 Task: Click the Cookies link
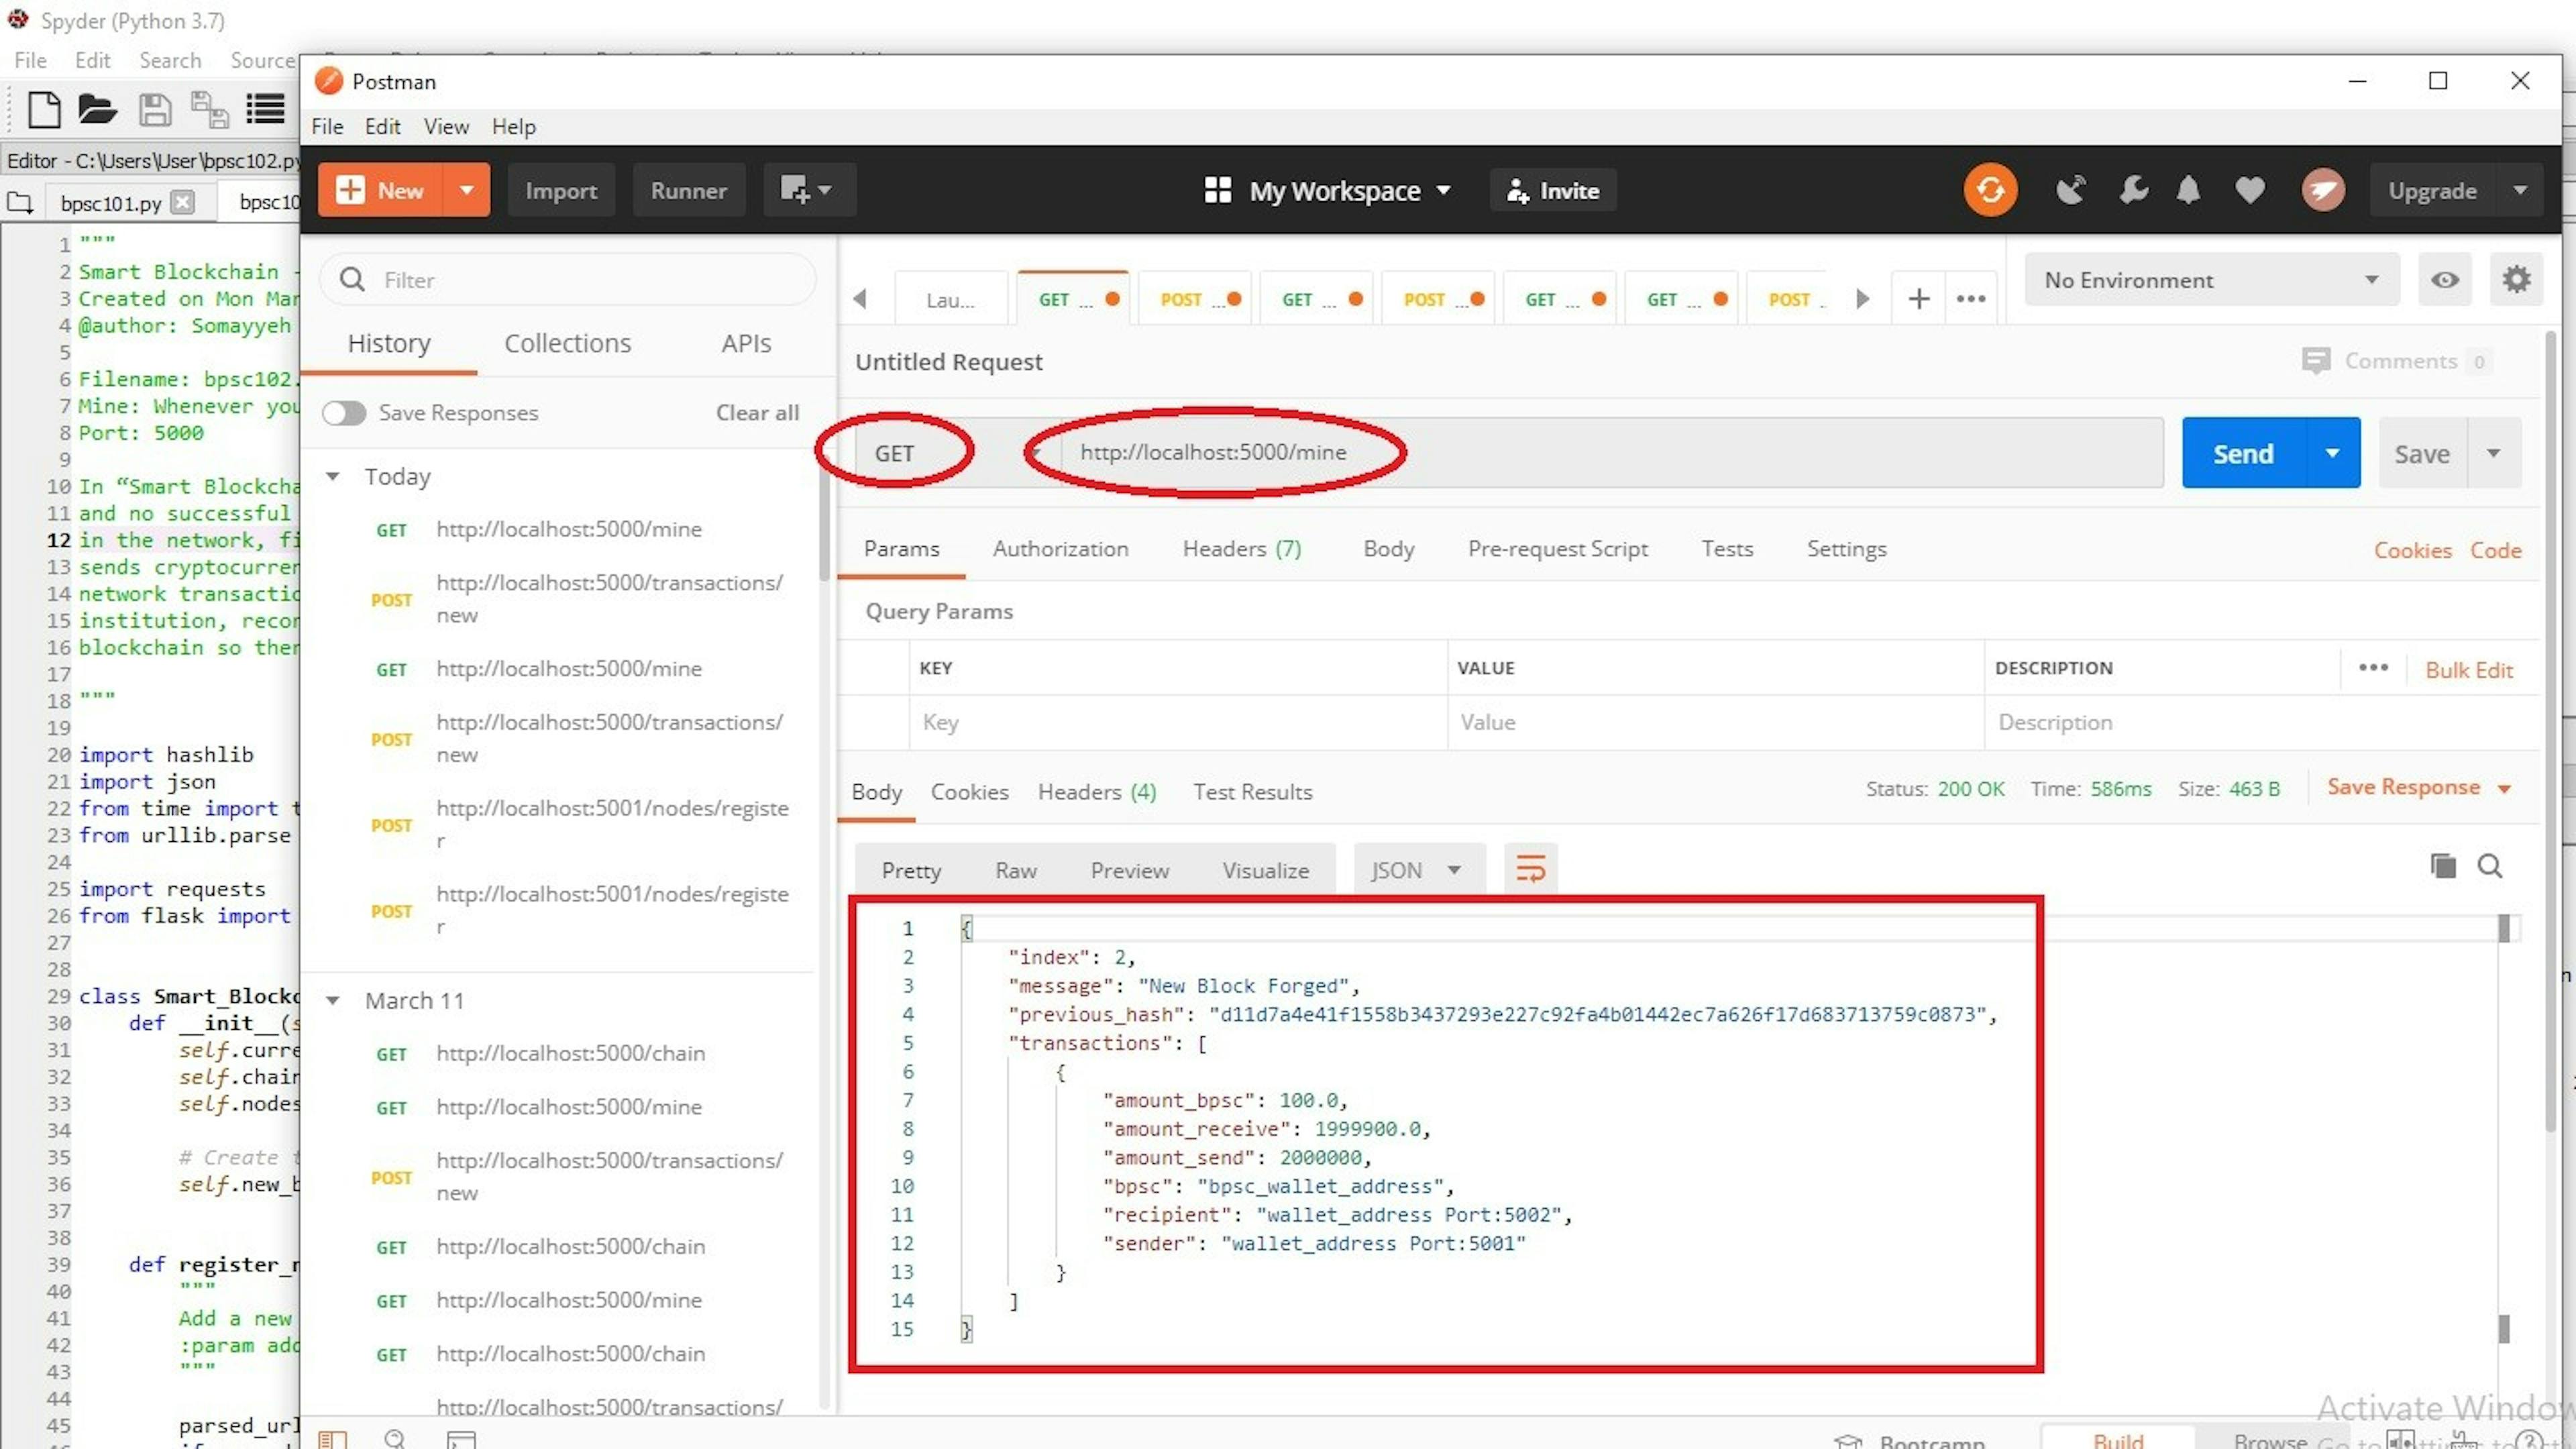(x=2412, y=550)
